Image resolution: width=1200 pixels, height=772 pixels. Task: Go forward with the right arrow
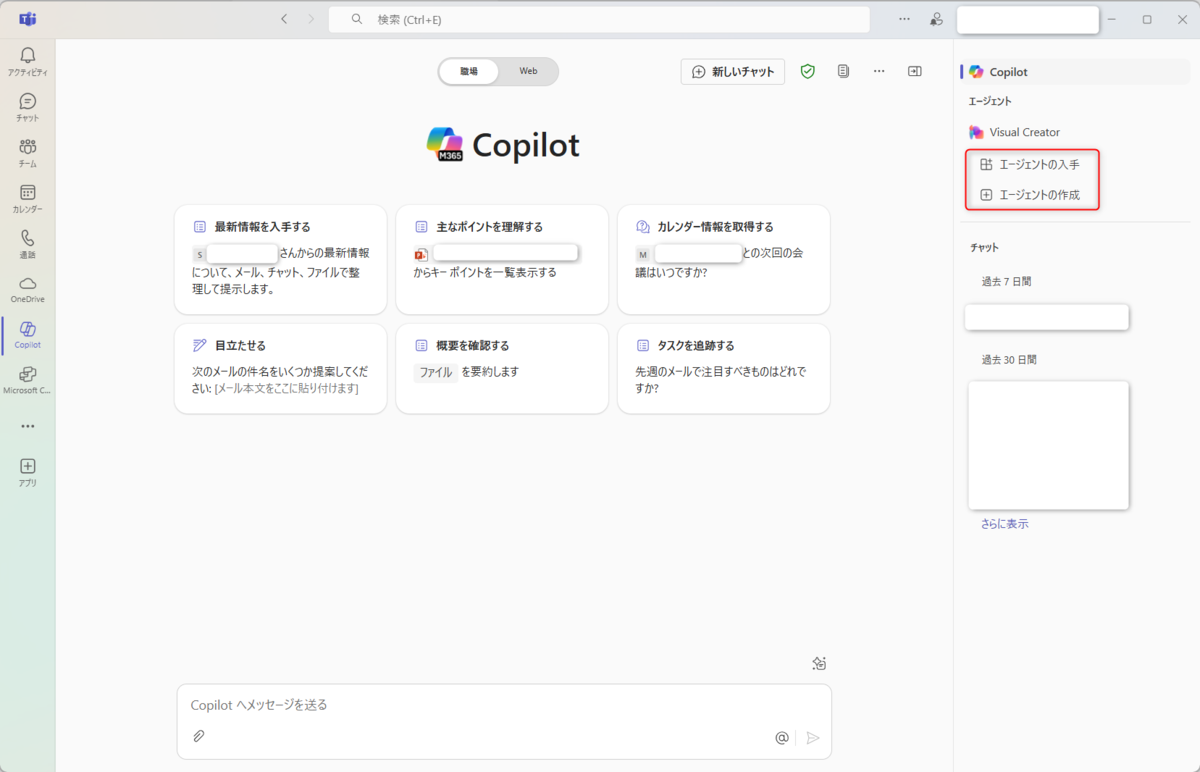tap(311, 19)
